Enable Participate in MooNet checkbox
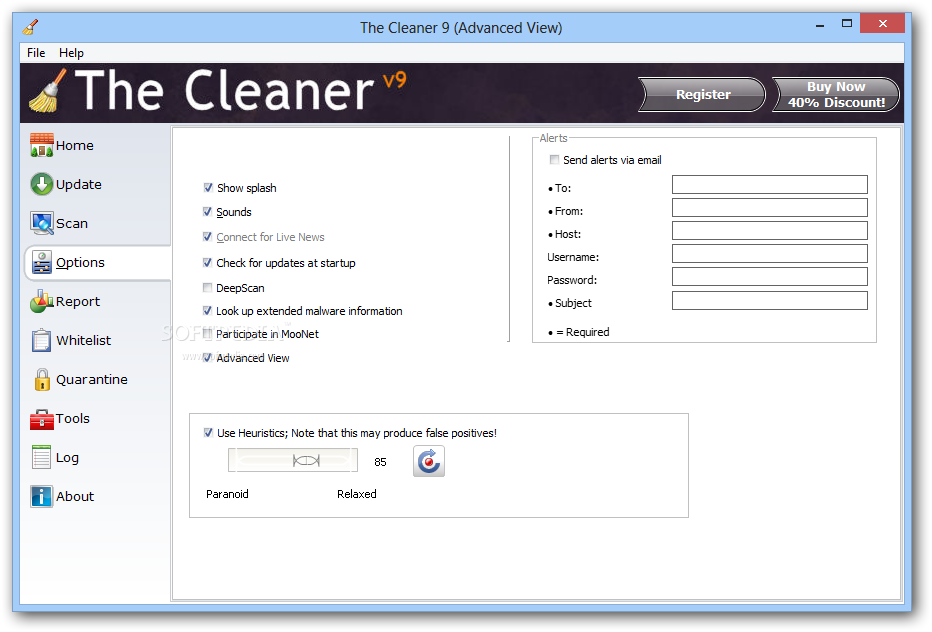Screen dimensions: 932x632 (x=207, y=334)
